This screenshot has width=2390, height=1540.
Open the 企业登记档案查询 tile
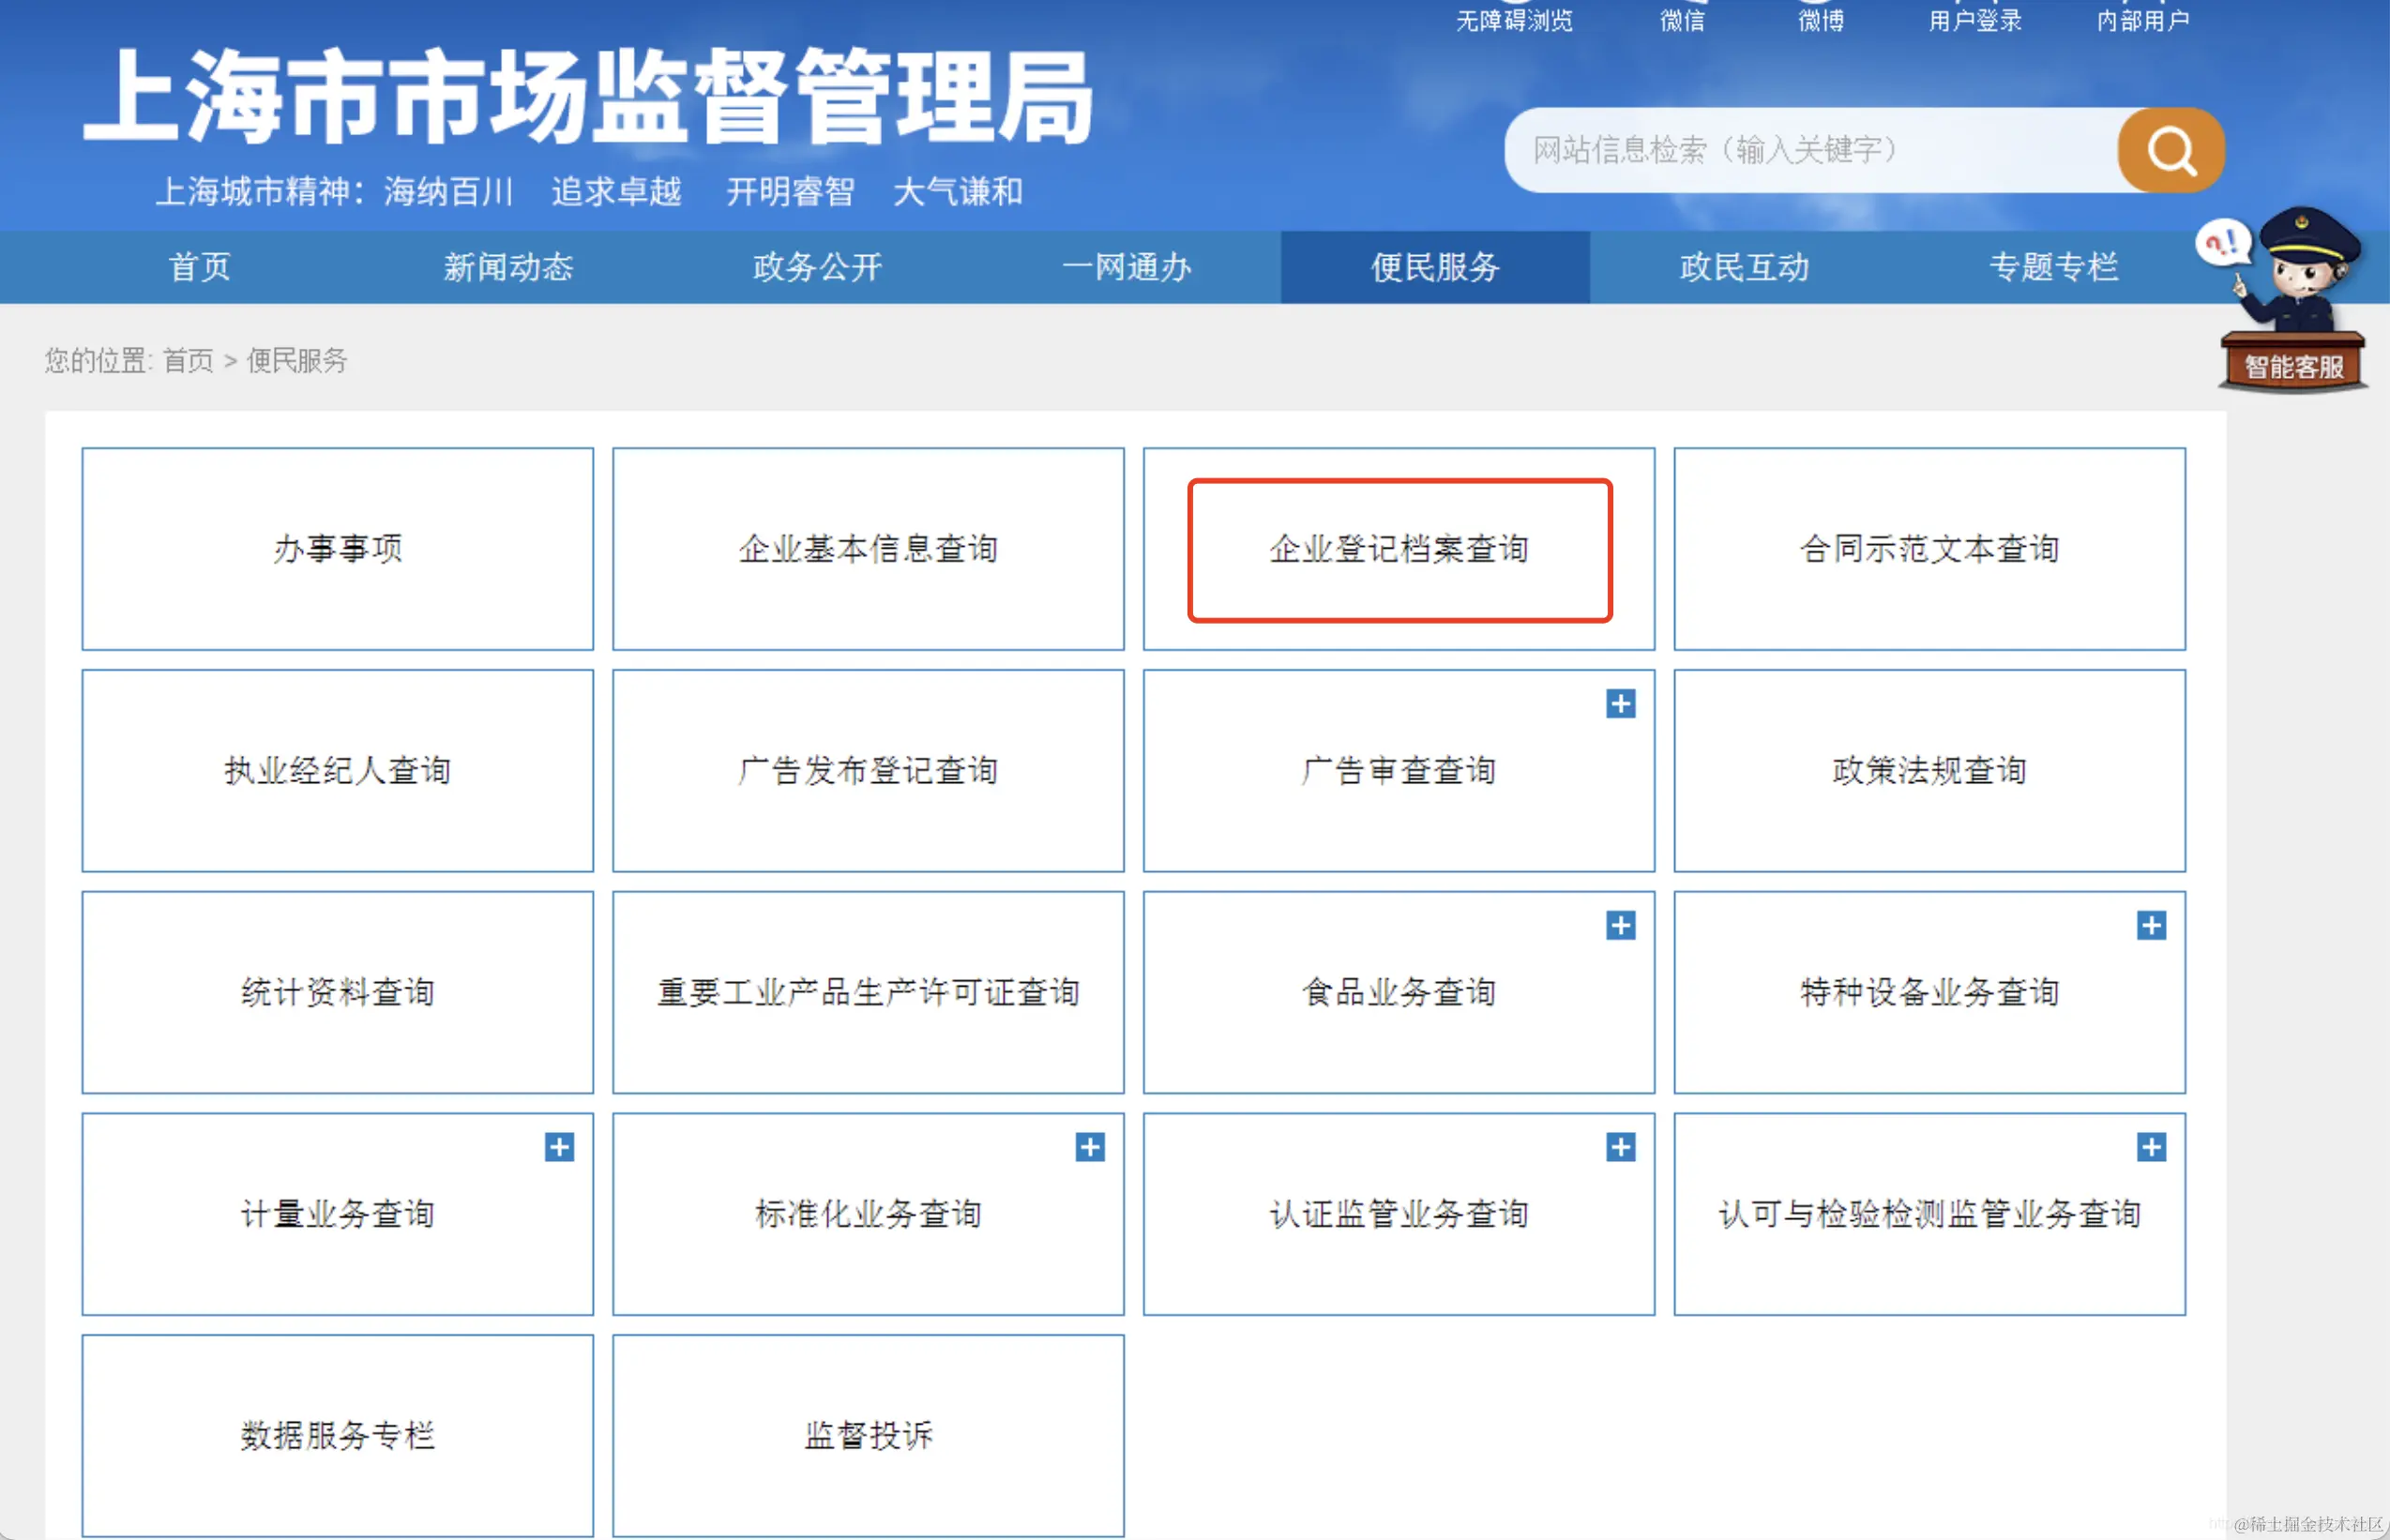(1399, 549)
